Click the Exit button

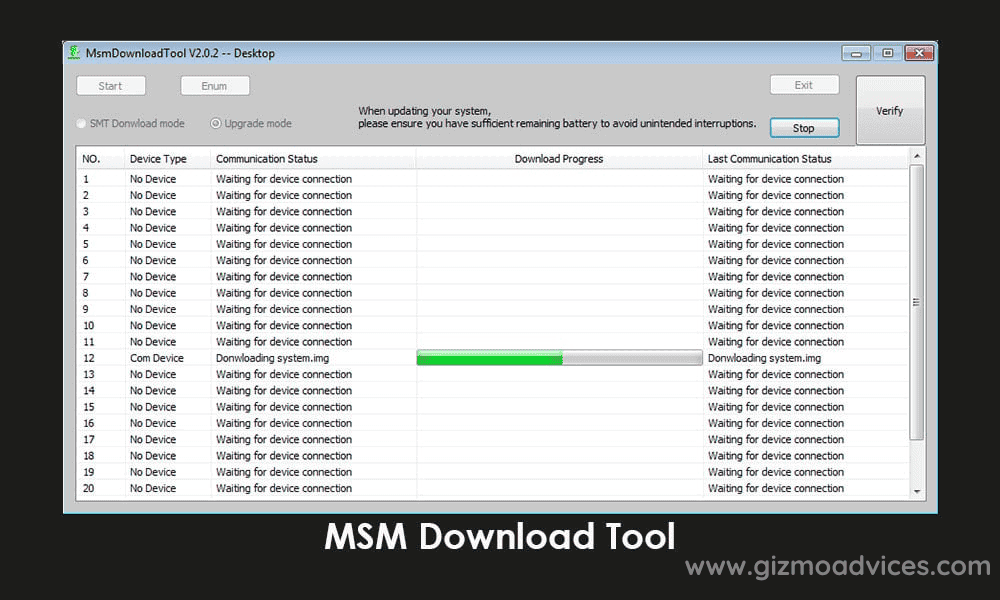804,85
